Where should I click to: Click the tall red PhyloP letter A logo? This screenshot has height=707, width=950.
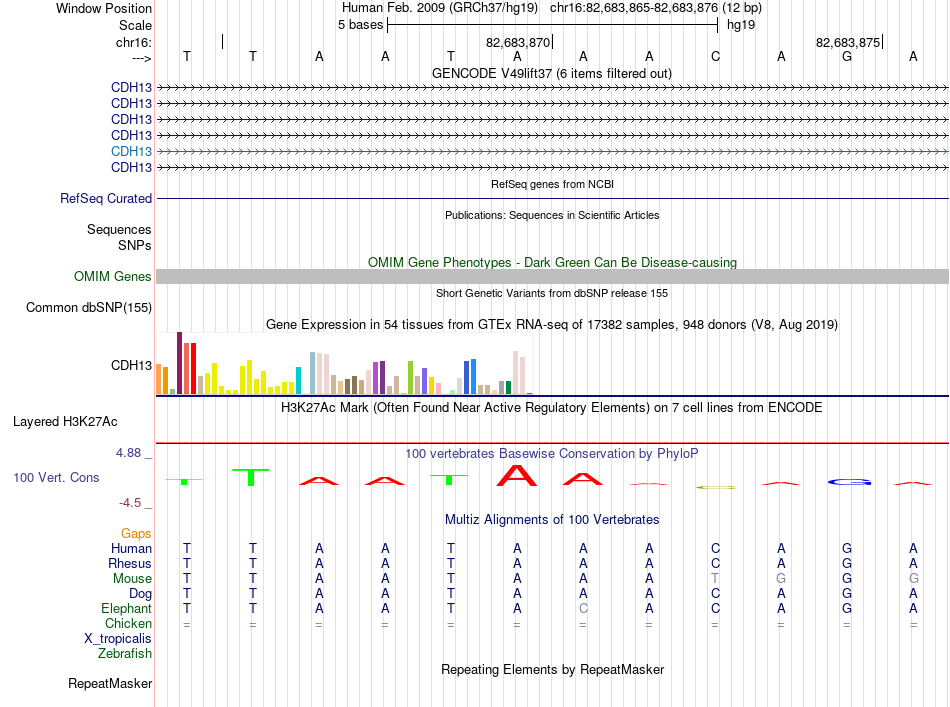tap(517, 476)
